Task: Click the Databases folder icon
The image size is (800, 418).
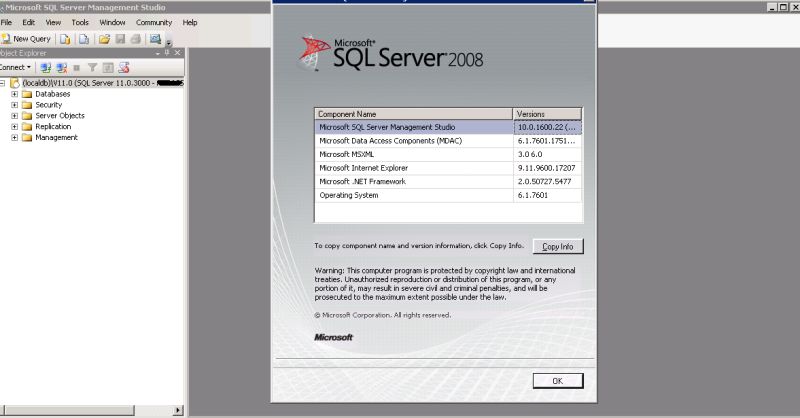Action: (x=27, y=94)
